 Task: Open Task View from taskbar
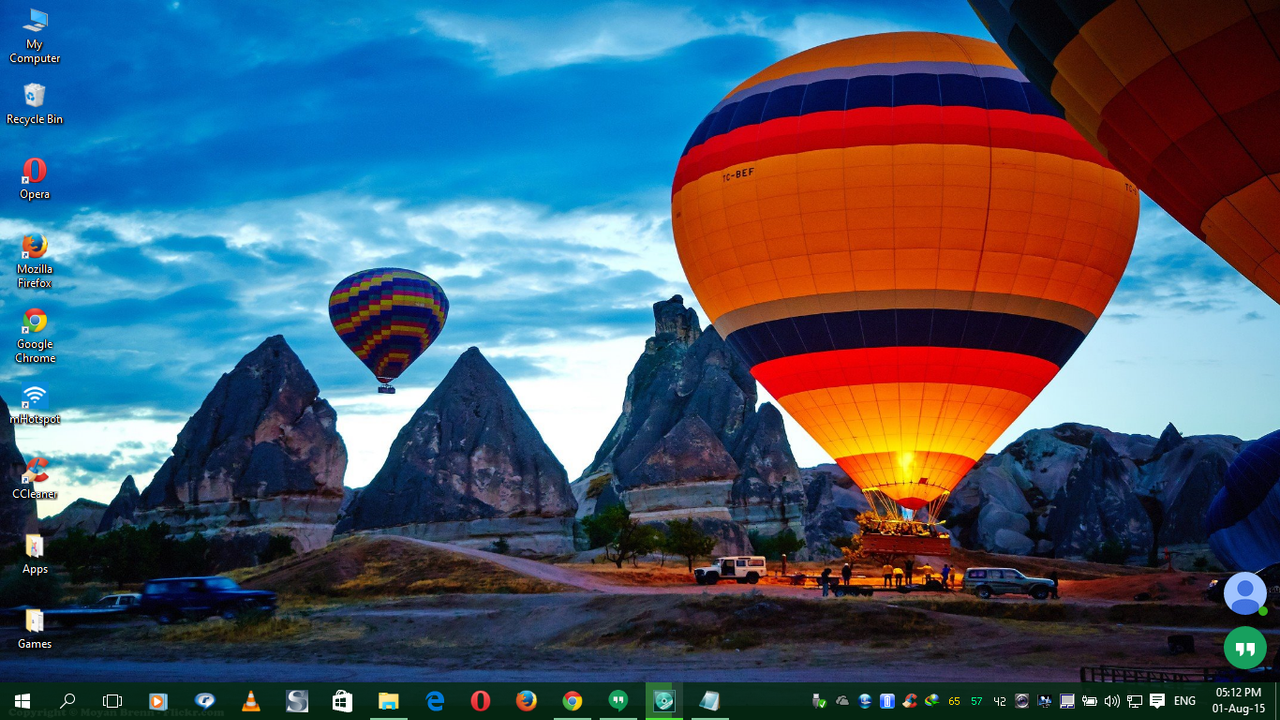[x=113, y=701]
